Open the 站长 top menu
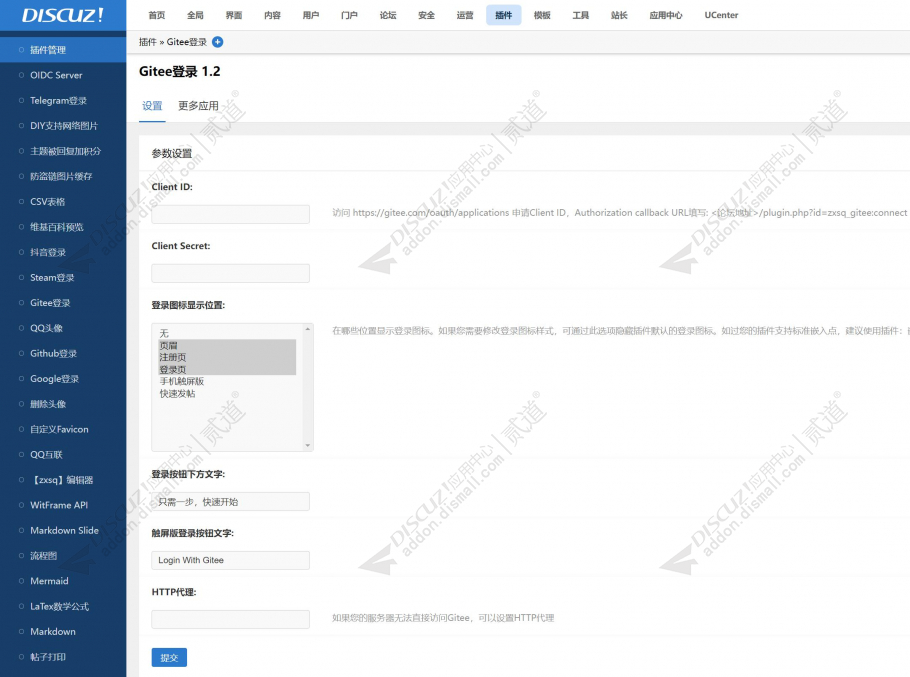Viewport: 910px width, 677px height. pos(619,15)
